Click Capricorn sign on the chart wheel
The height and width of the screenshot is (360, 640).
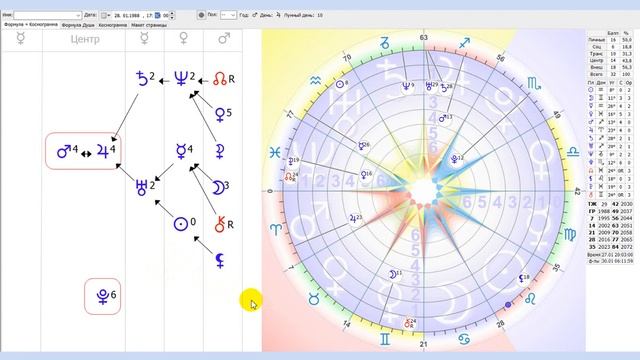point(384,43)
